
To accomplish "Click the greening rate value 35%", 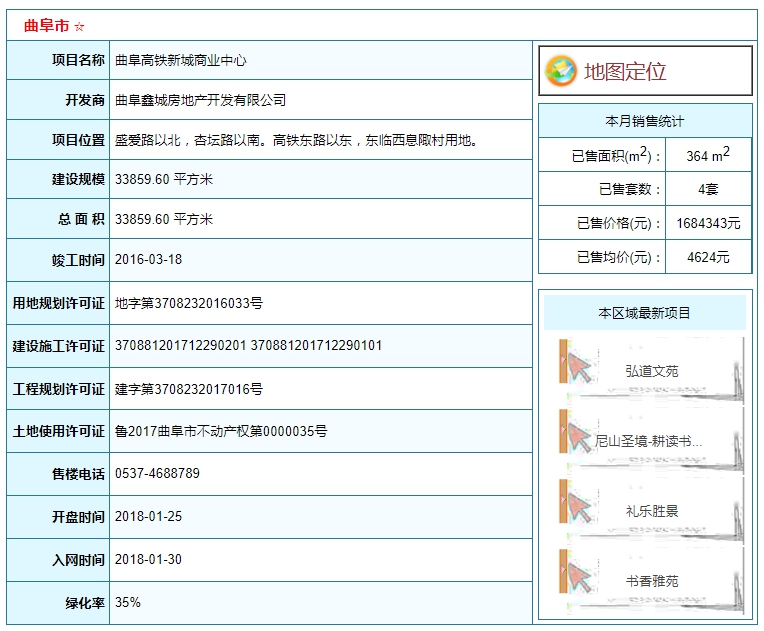I will [x=128, y=602].
